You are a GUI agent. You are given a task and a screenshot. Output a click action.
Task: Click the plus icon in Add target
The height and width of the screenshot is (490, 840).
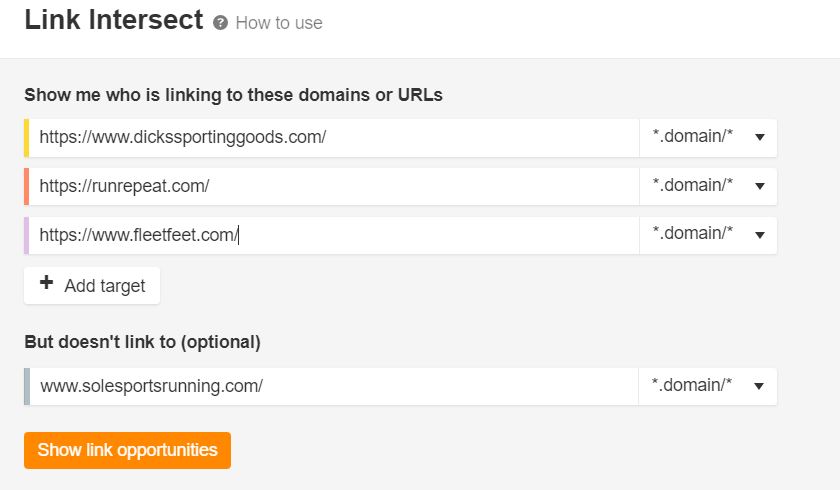click(47, 282)
